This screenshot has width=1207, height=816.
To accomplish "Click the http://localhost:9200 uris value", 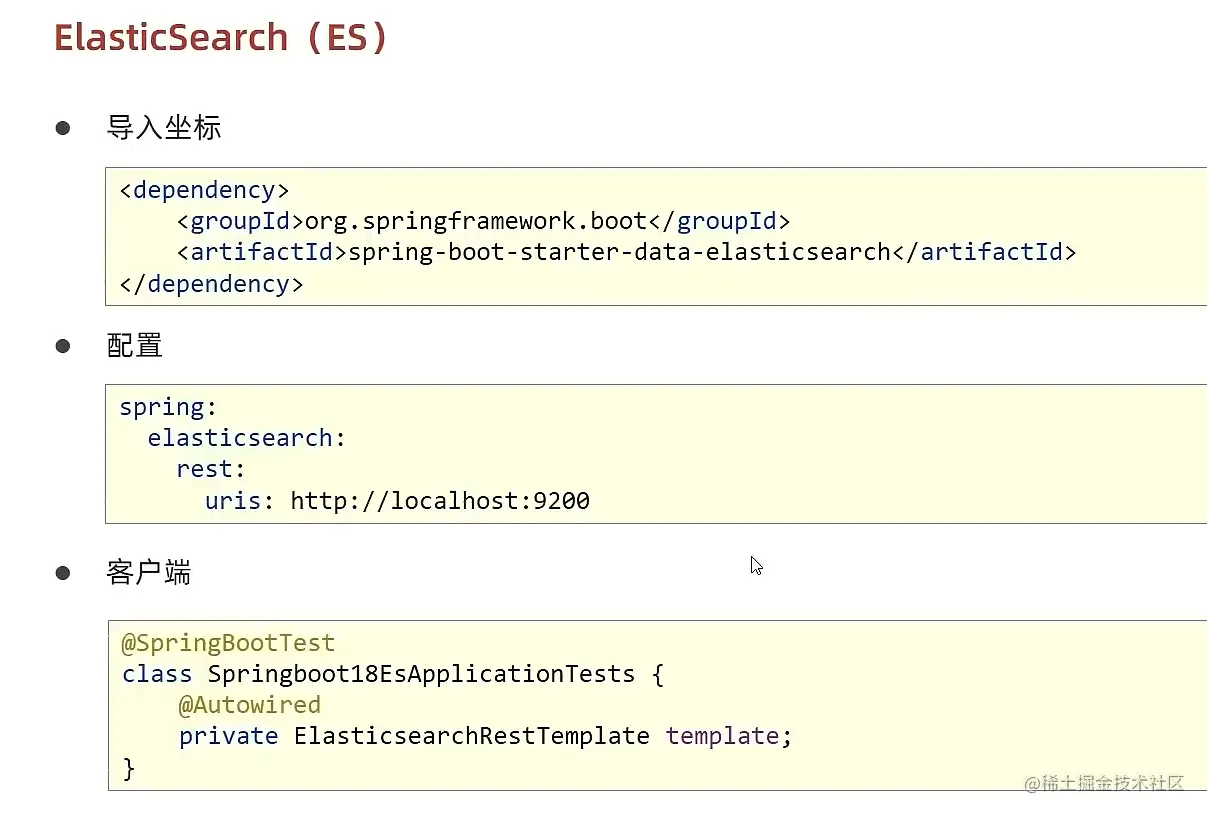I will click(440, 500).
